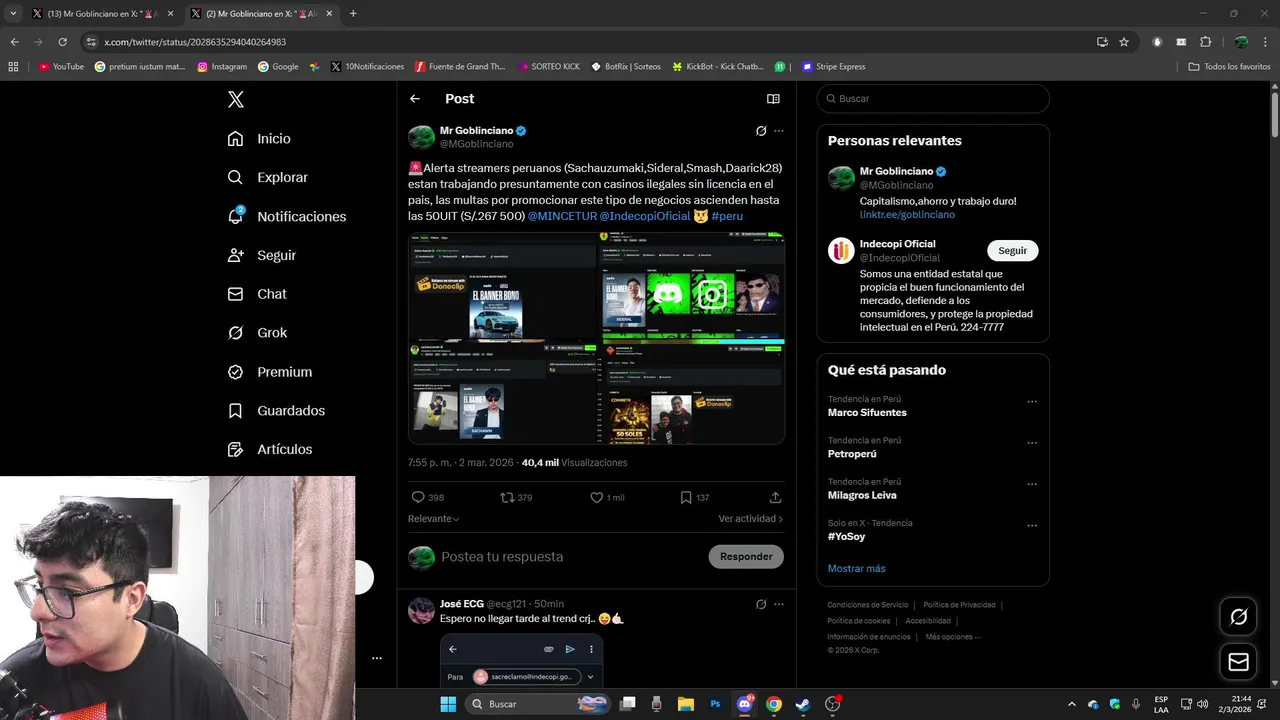Bookmark this page with star icon
This screenshot has width=1280, height=720.
click(x=1124, y=42)
